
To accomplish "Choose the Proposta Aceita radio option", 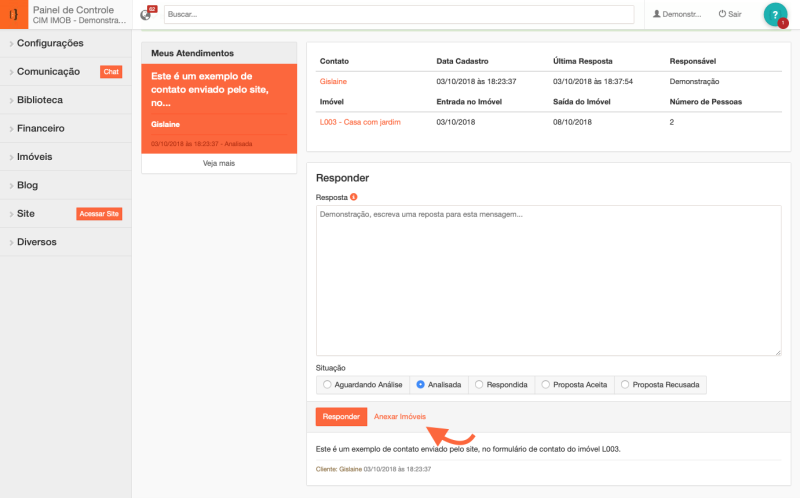I will tap(545, 384).
